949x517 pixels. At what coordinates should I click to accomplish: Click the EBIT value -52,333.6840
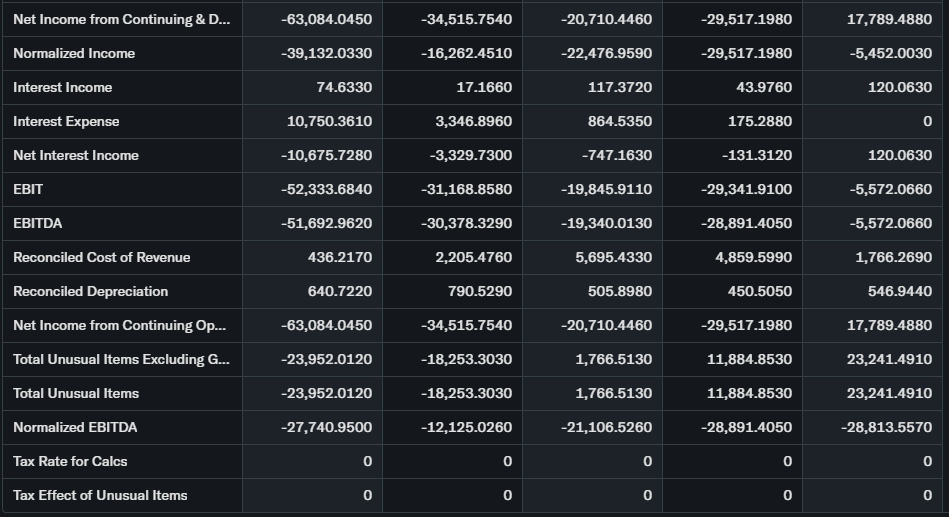326,189
